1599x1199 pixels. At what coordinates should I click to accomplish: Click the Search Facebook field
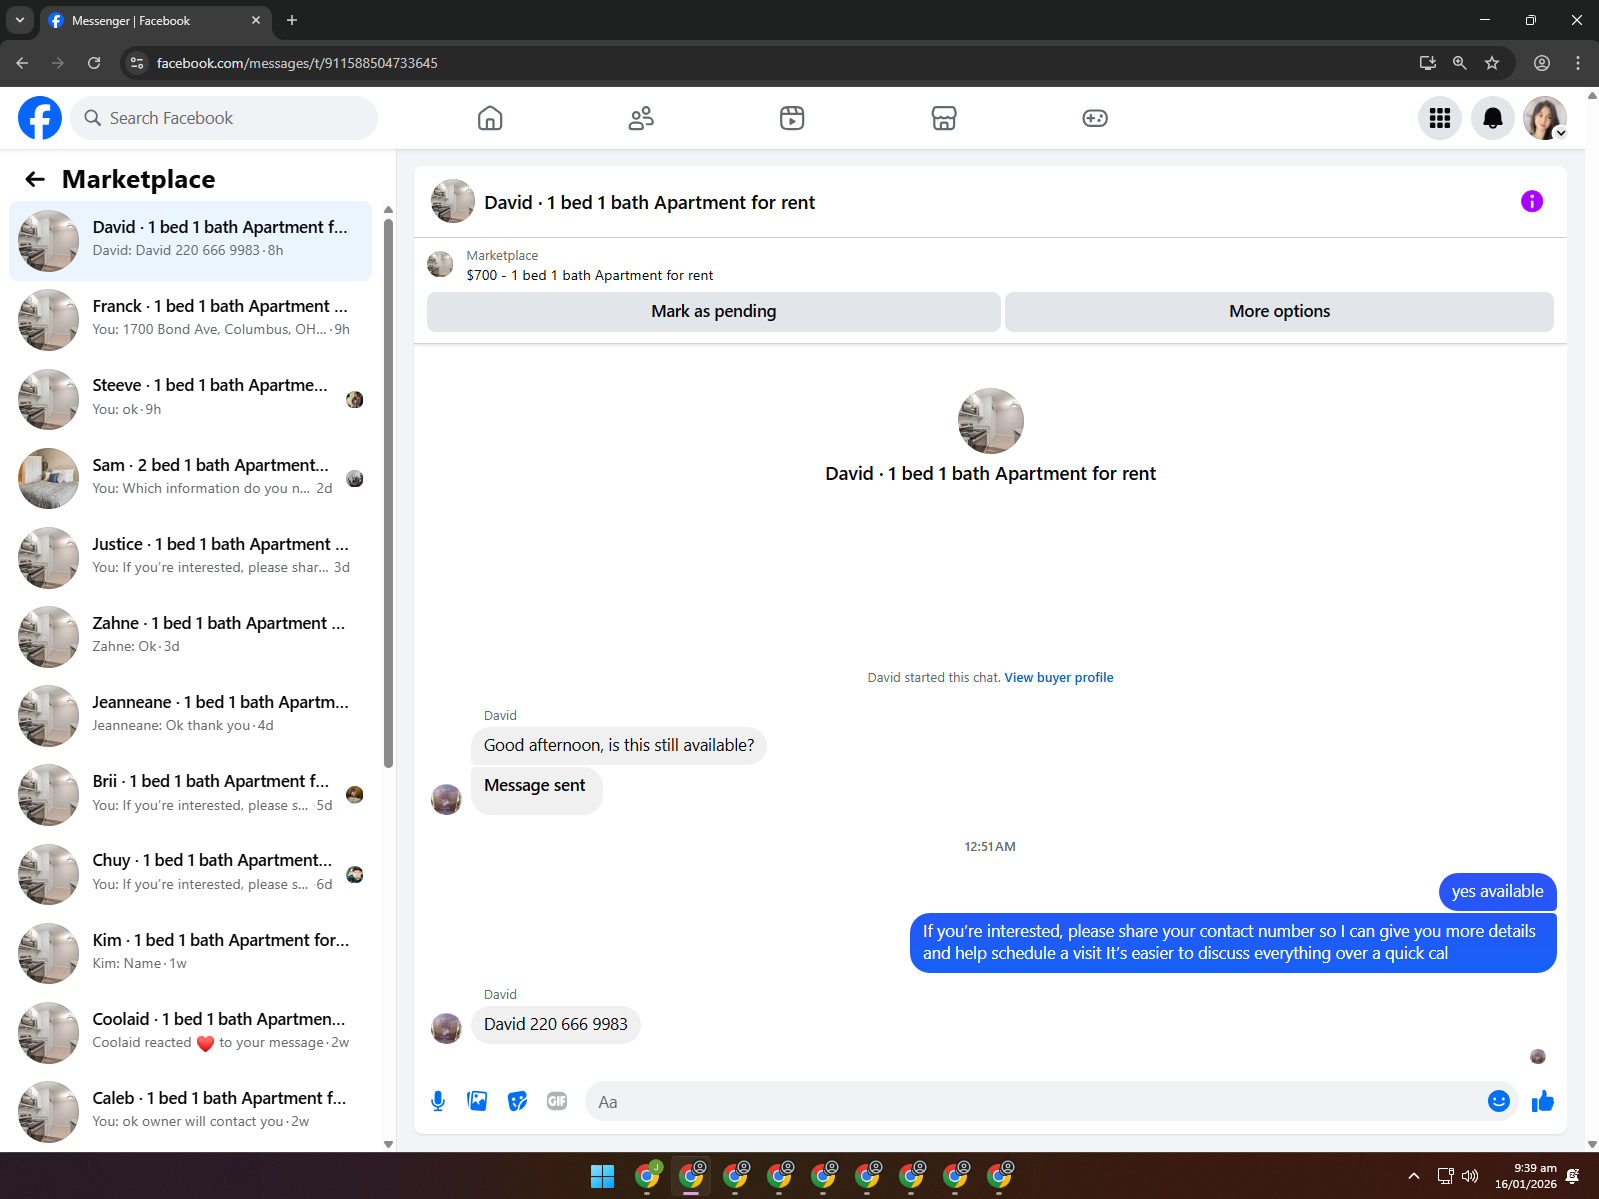pyautogui.click(x=224, y=118)
